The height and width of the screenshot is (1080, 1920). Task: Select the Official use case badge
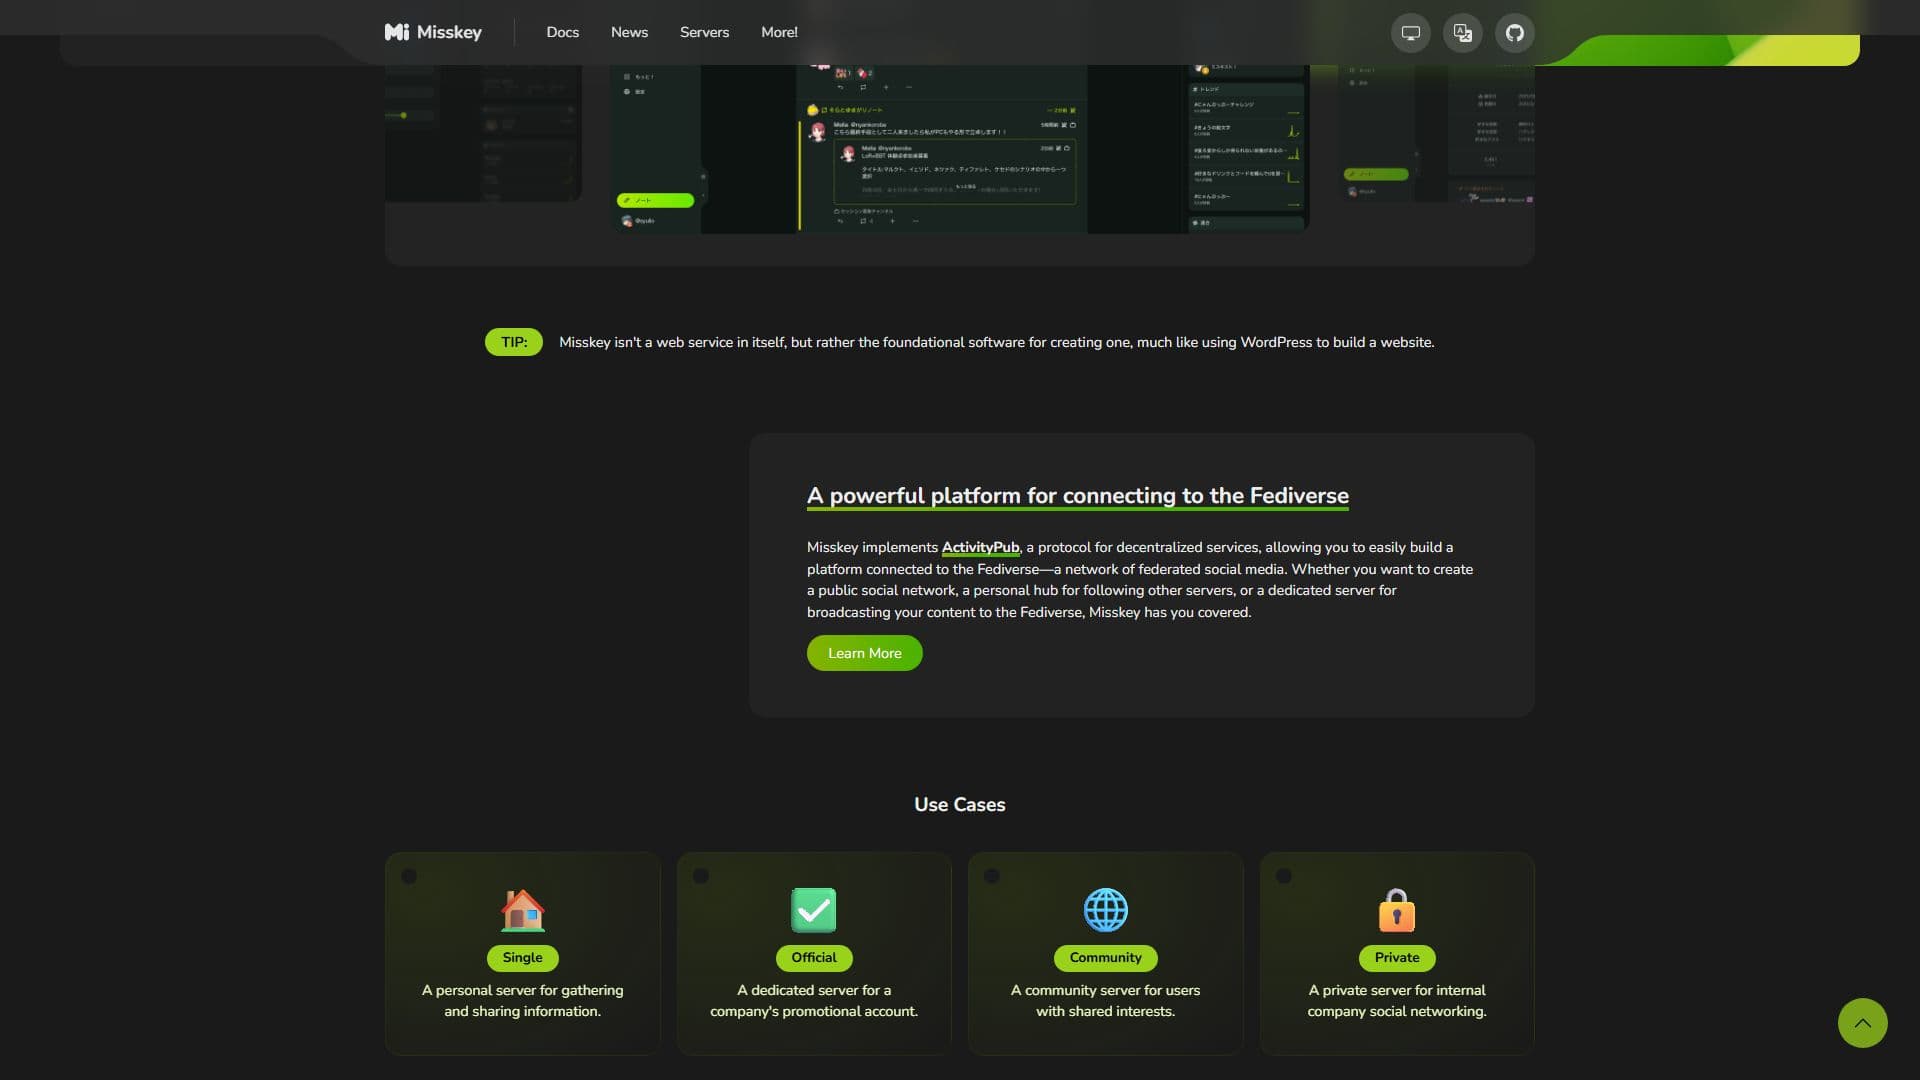[x=814, y=957]
